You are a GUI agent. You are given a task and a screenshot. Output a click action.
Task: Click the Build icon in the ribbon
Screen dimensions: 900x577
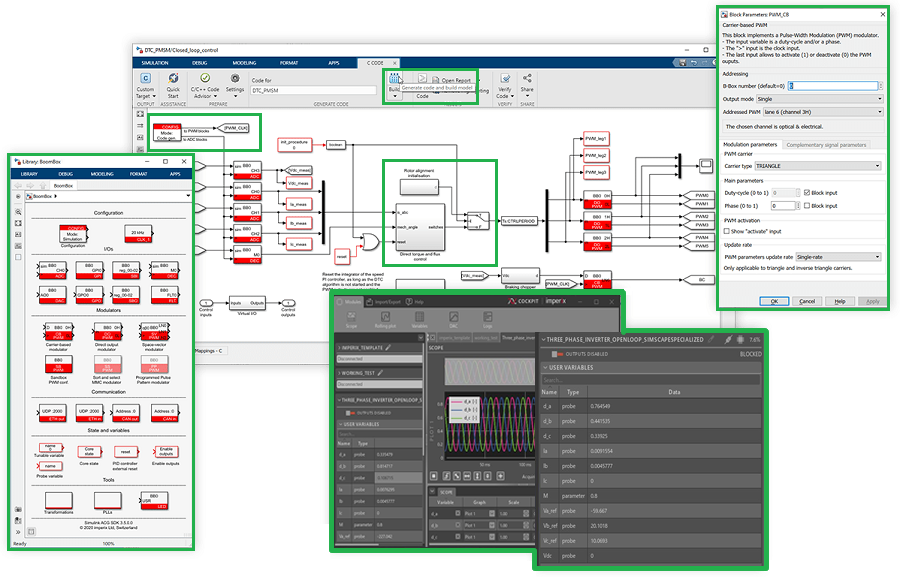(394, 79)
